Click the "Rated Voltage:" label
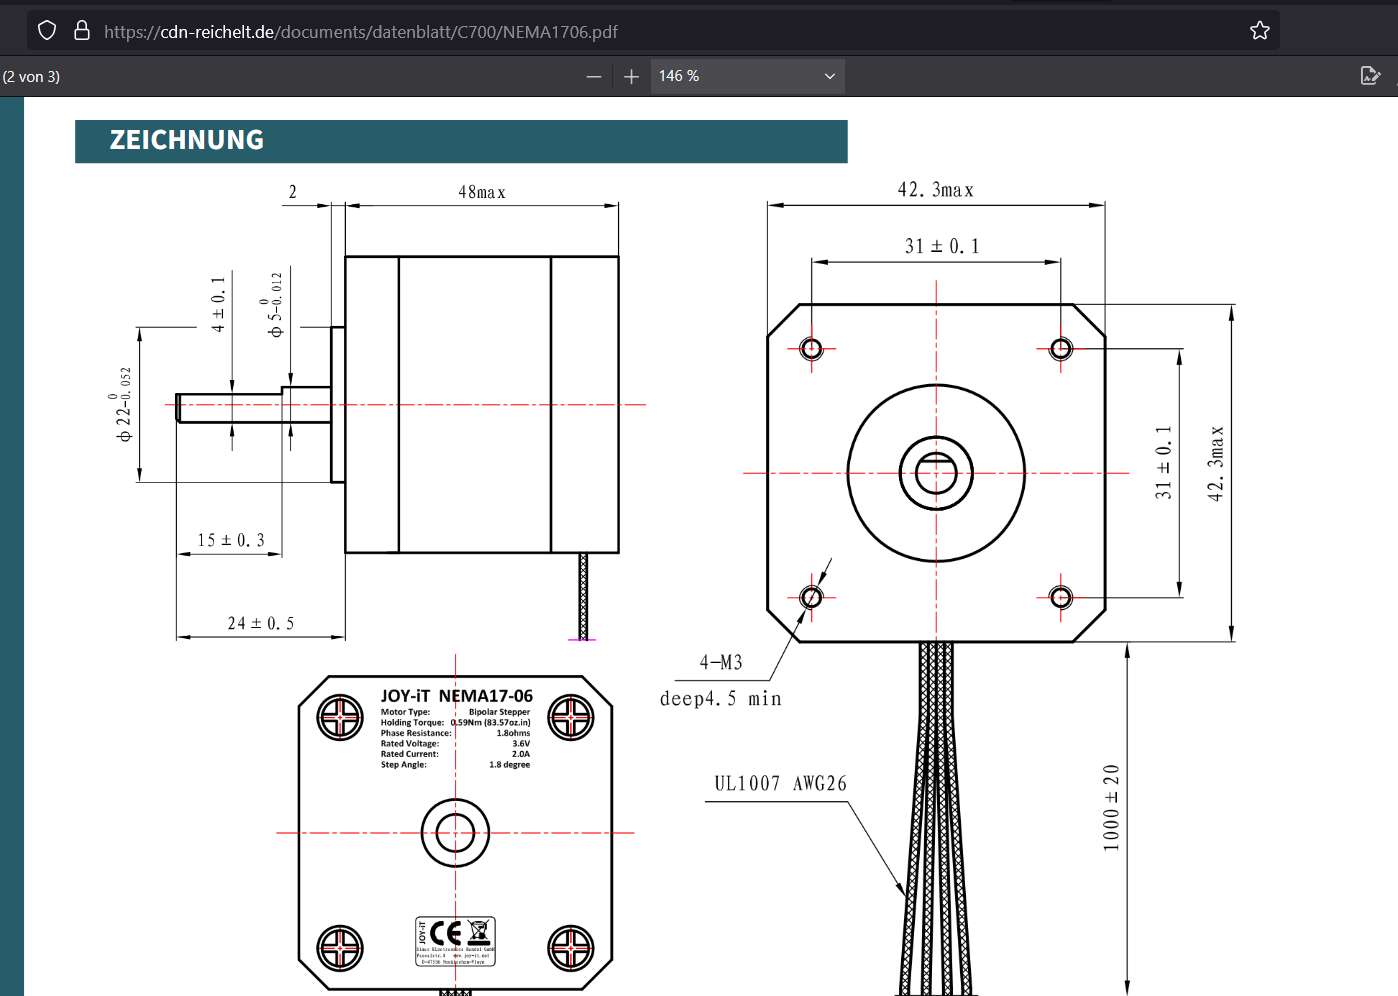Viewport: 1398px width, 996px height. click(x=410, y=744)
